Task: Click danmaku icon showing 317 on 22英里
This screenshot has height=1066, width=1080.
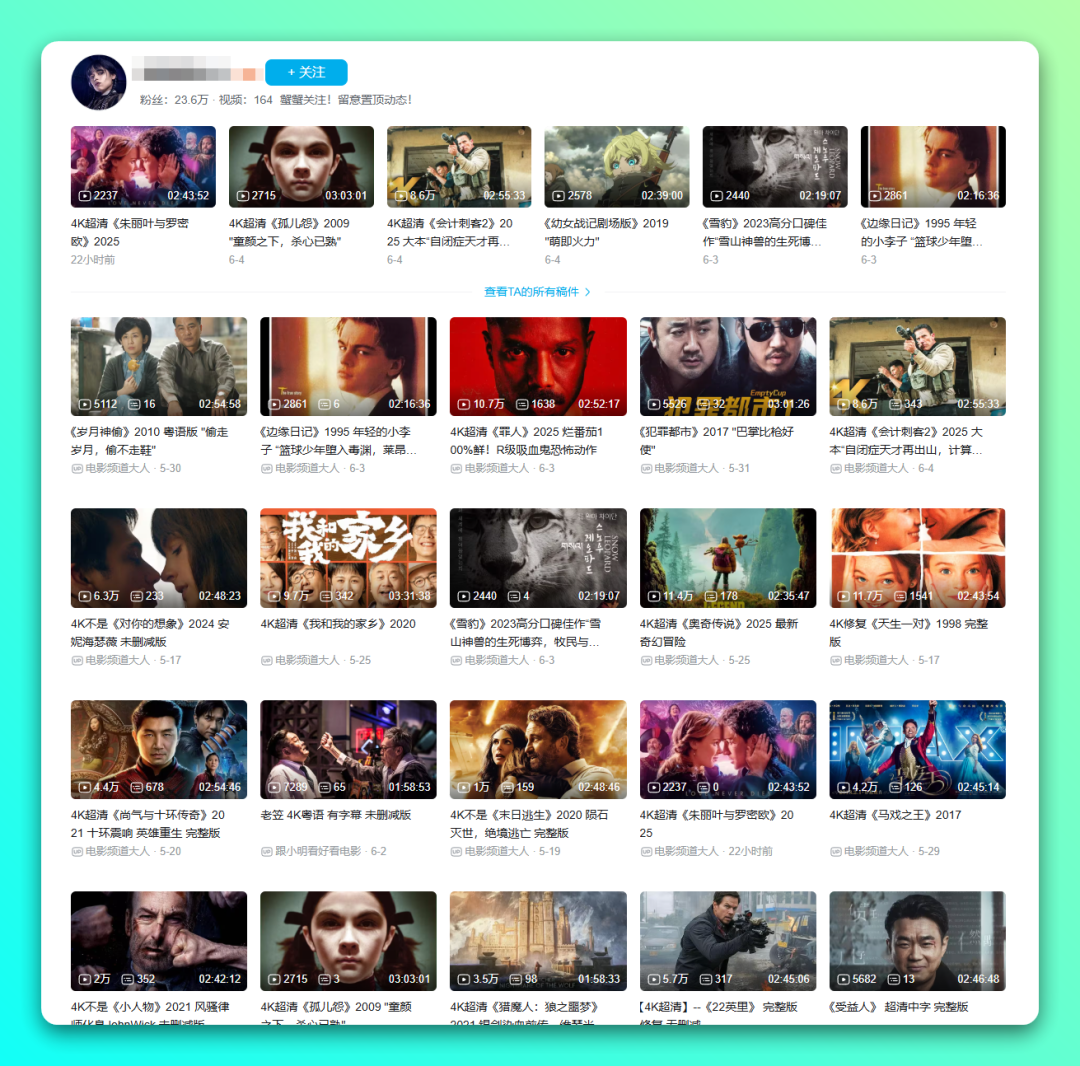Action: pos(706,979)
